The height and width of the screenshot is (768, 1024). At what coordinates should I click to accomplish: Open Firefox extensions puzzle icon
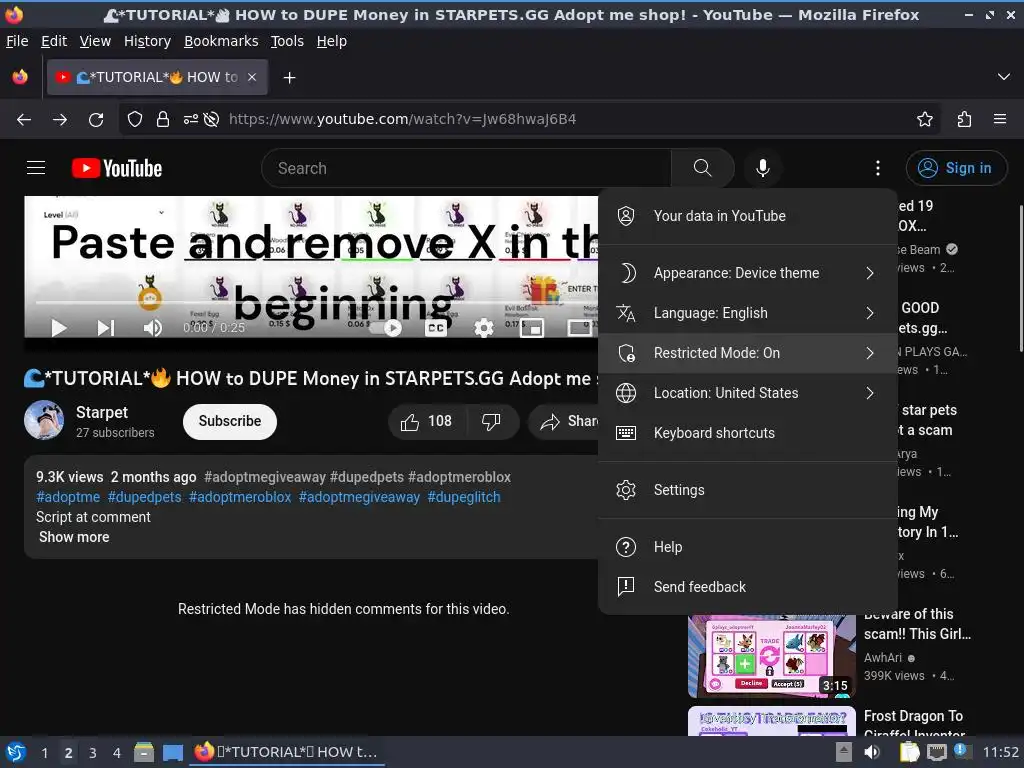964,119
